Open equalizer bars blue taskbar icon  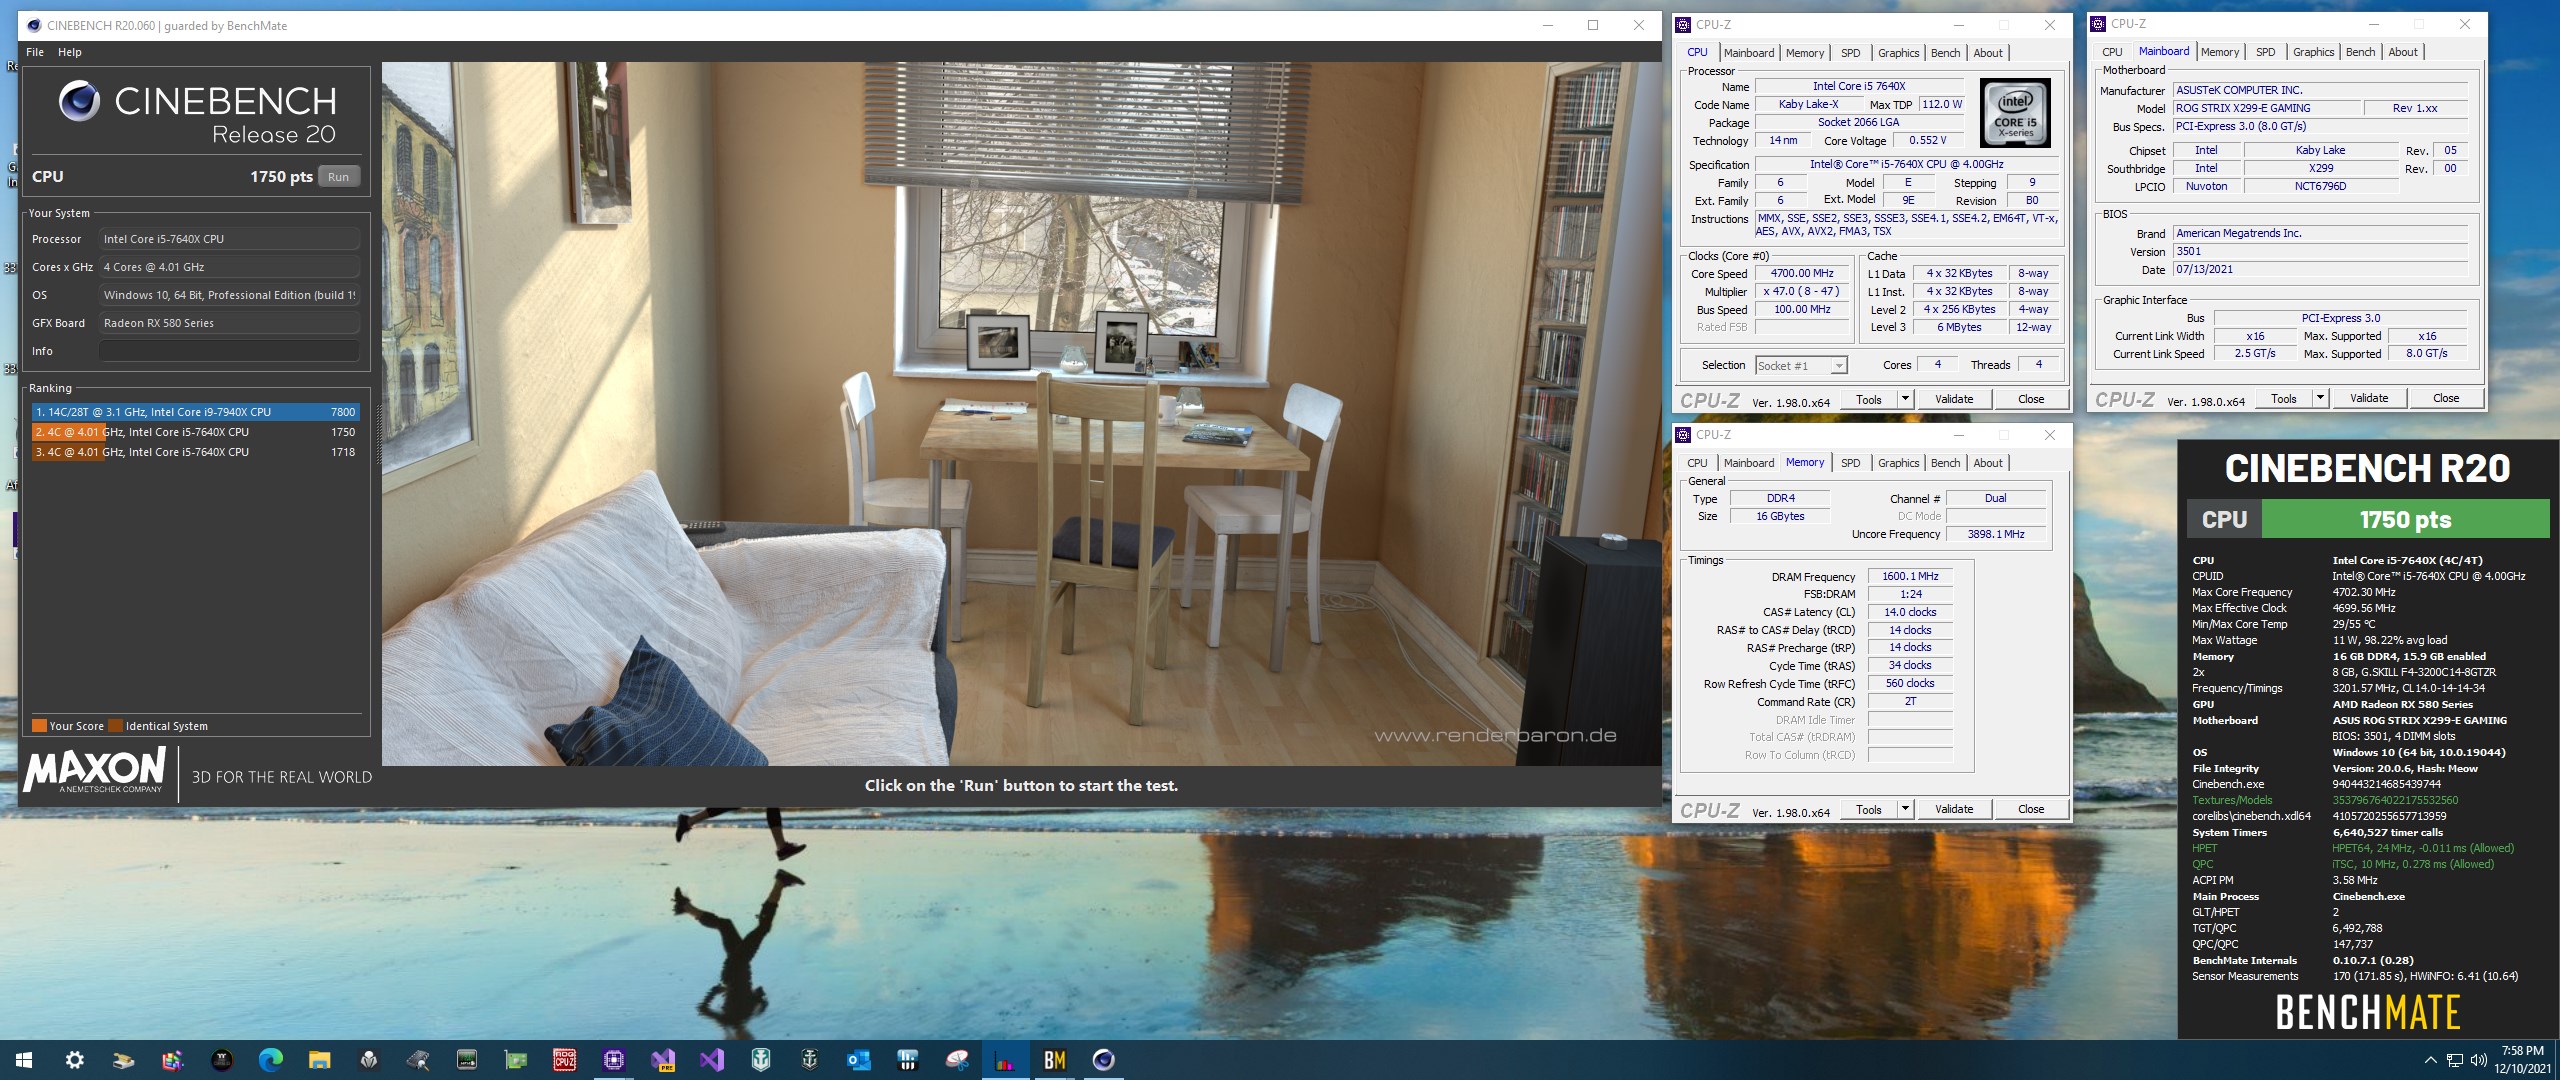click(x=907, y=1060)
